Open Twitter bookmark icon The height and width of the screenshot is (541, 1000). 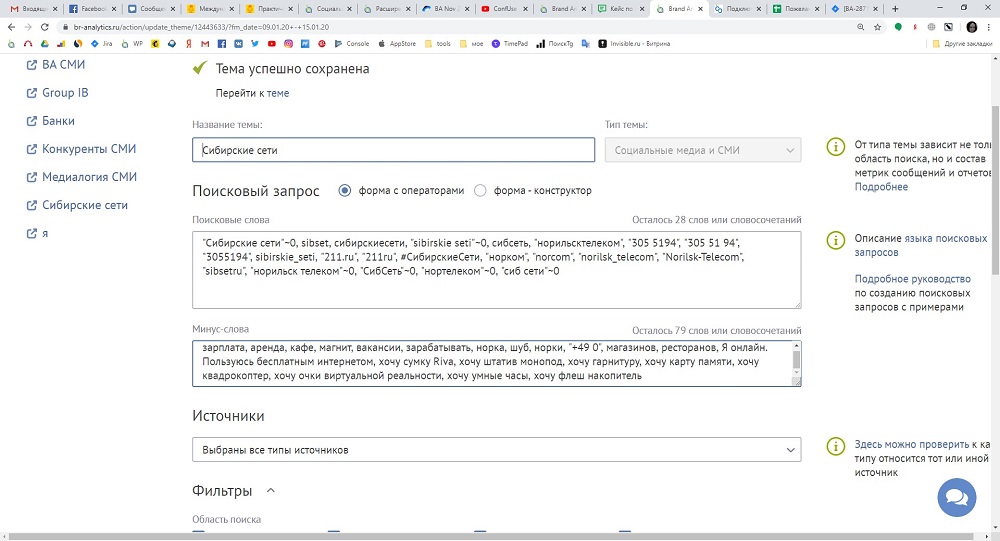coord(254,44)
